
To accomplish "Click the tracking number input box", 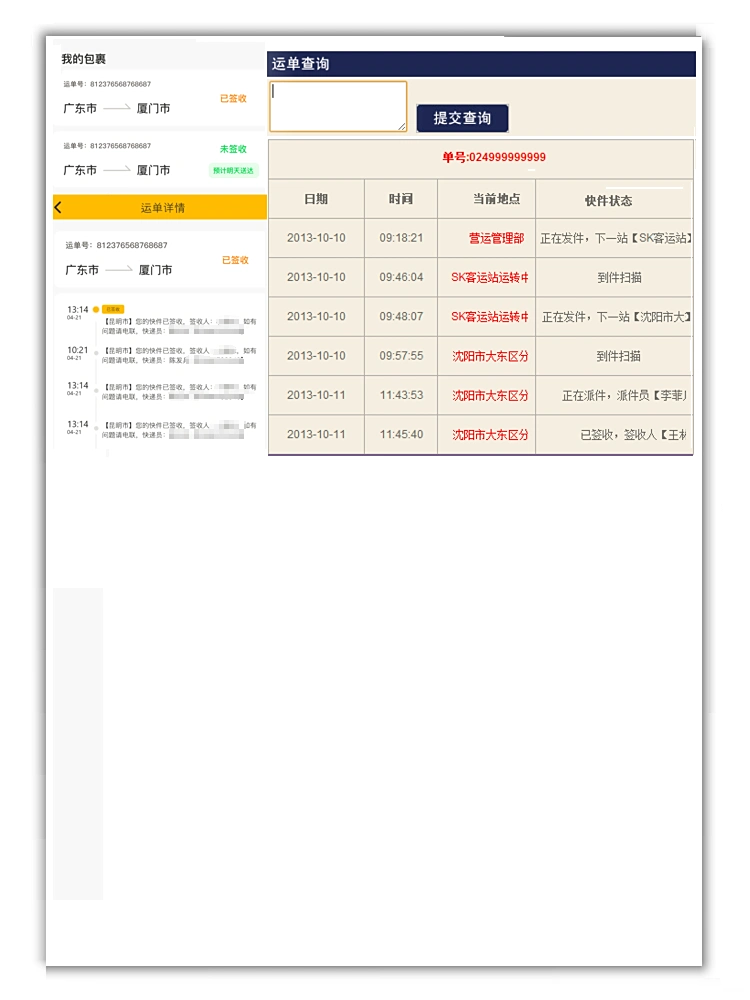I will pos(338,106).
